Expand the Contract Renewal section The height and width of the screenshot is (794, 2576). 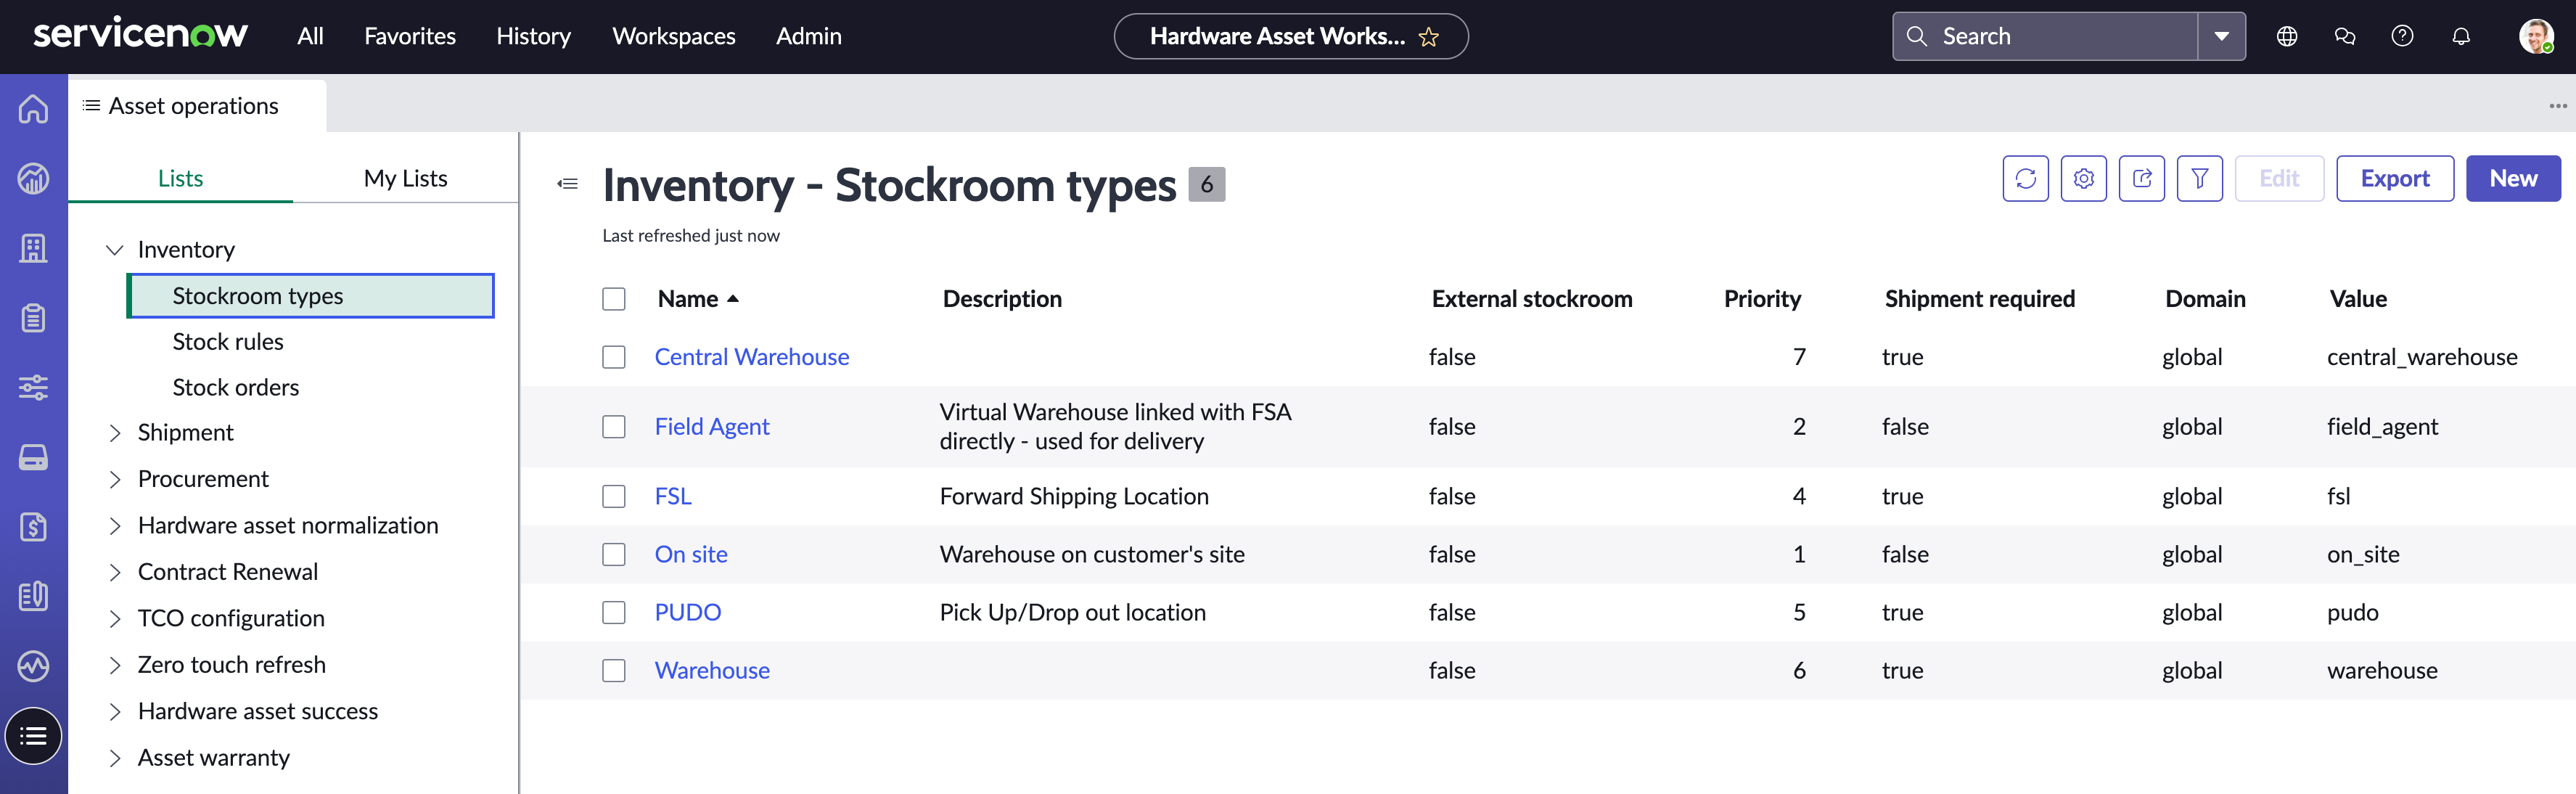pos(115,572)
